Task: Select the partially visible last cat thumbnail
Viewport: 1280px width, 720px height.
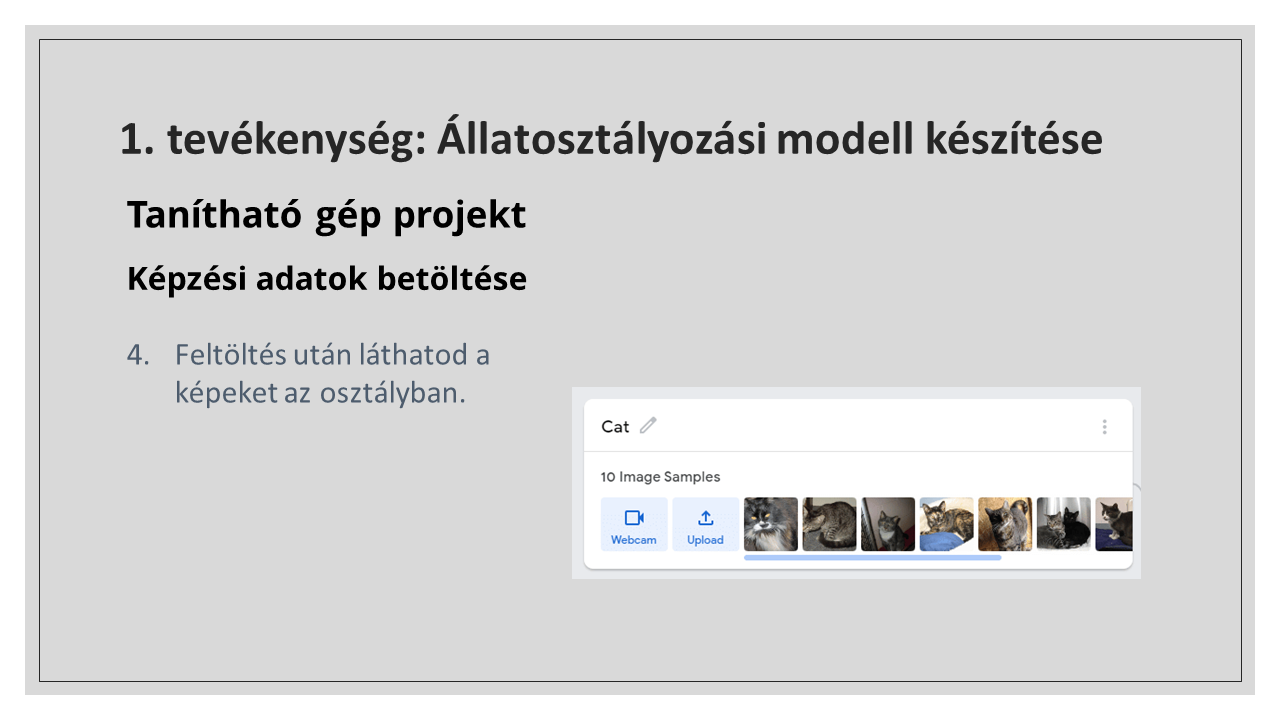Action: [1114, 524]
